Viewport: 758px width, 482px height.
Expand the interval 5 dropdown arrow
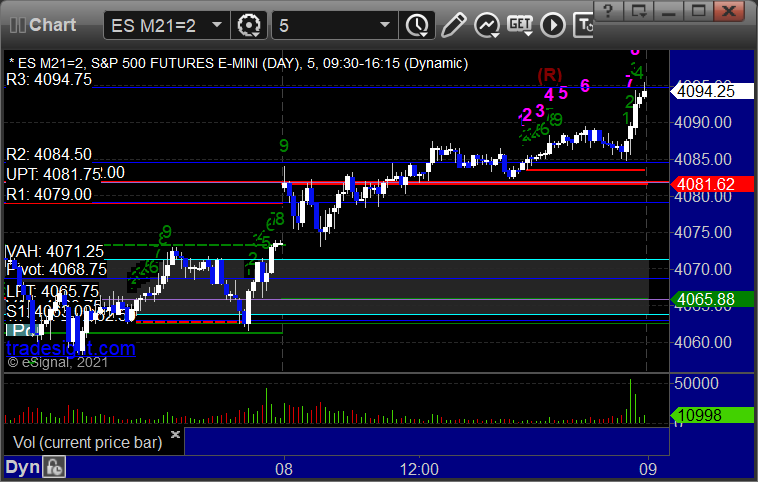point(385,24)
